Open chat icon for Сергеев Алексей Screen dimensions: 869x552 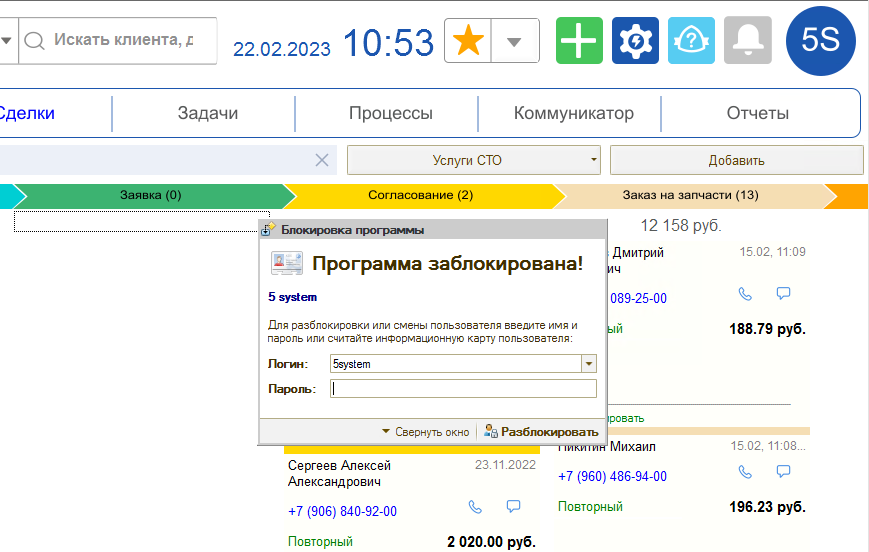(513, 506)
